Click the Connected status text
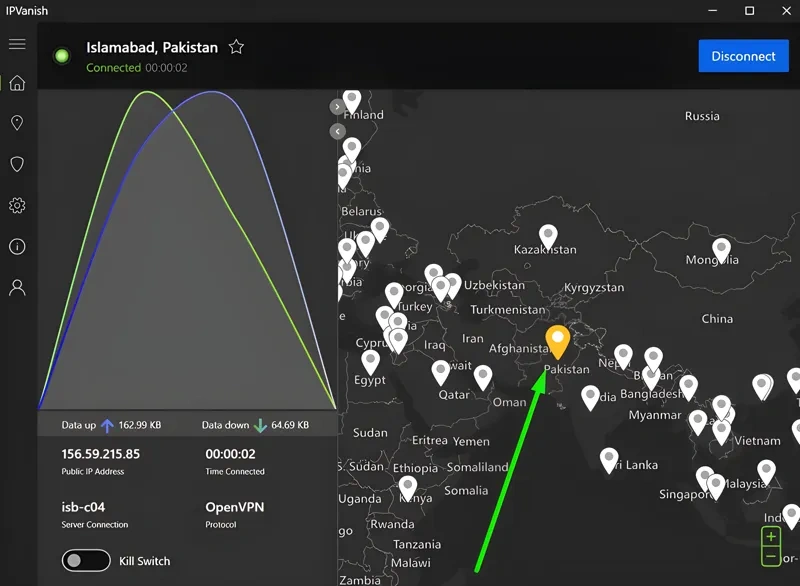800x586 pixels. 113,68
